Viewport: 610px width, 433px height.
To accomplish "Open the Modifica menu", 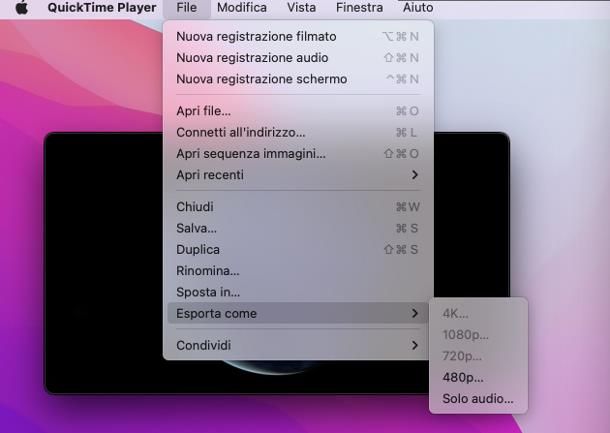I will (242, 7).
